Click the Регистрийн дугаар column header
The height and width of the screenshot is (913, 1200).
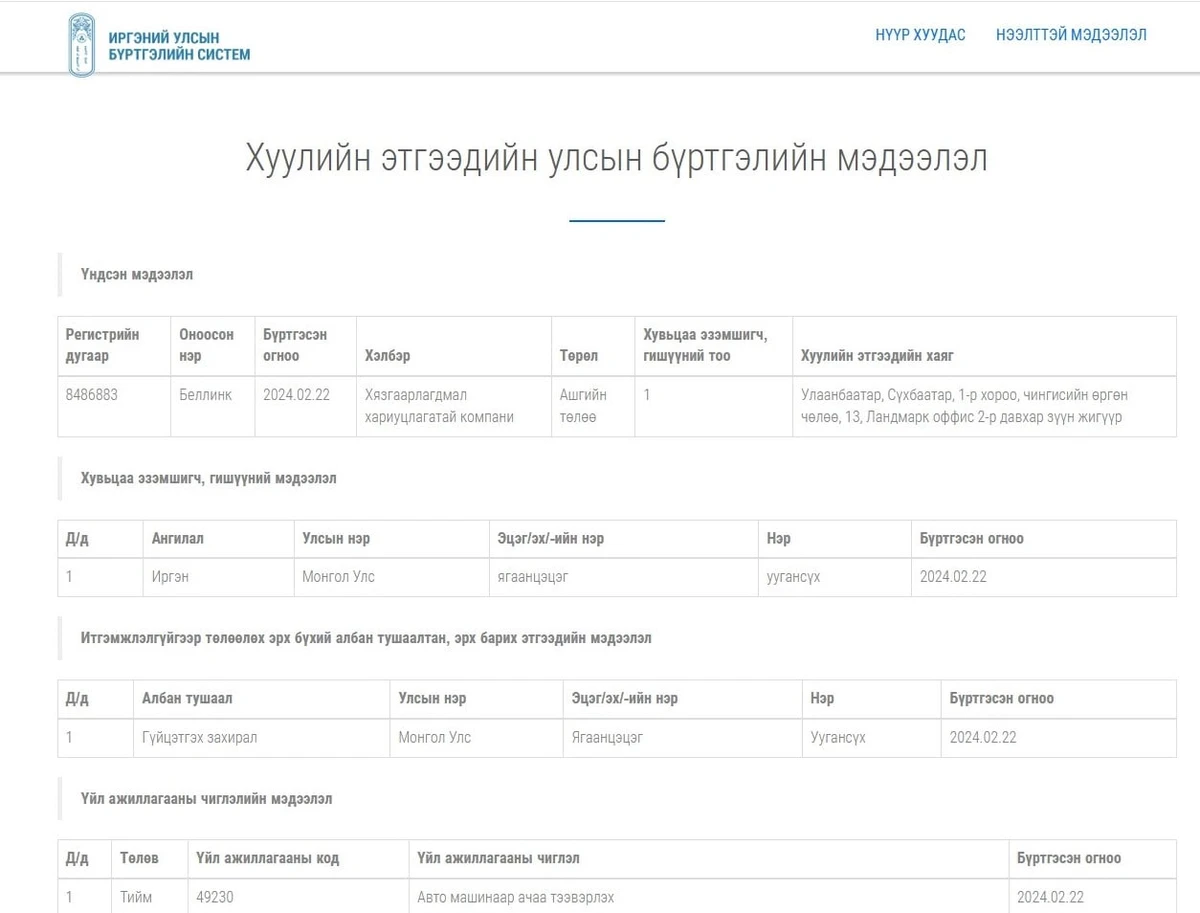coord(102,345)
